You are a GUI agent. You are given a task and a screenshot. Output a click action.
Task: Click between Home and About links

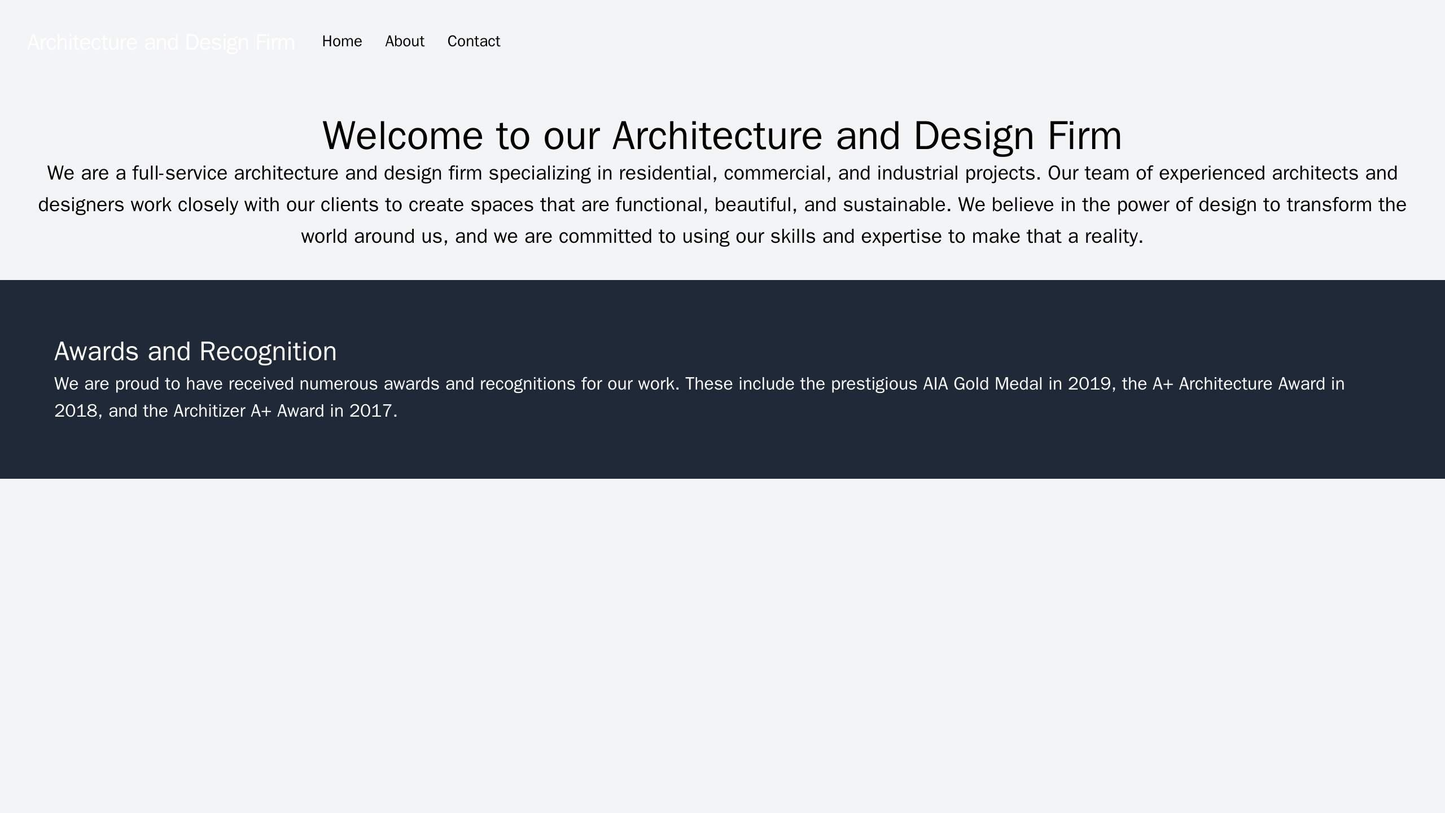375,41
